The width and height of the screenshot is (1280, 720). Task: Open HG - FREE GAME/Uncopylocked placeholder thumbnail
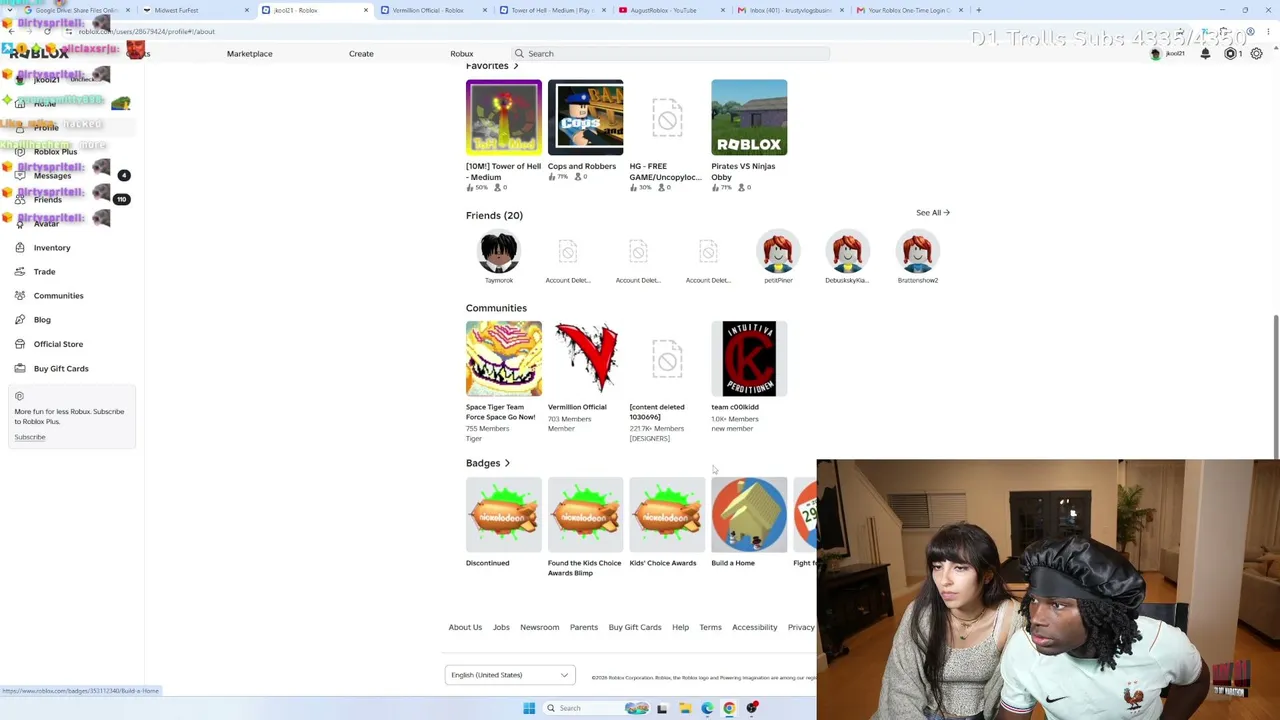coord(667,118)
